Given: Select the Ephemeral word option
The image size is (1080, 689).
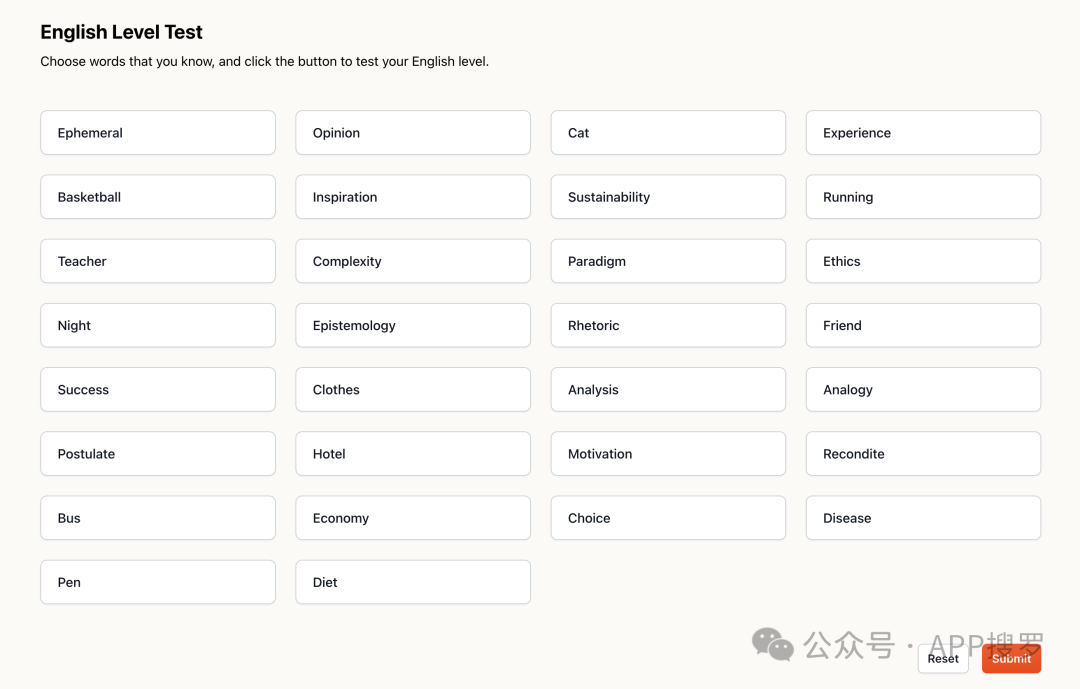Looking at the screenshot, I should coord(158,133).
